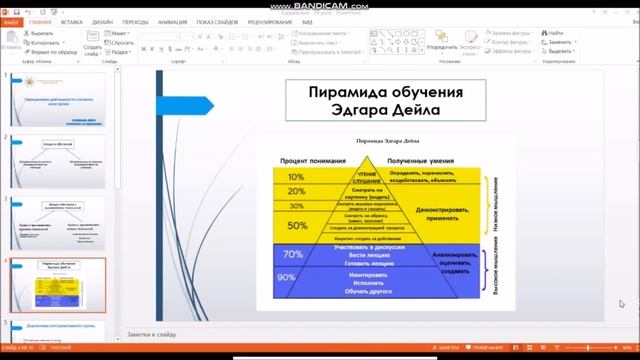The width and height of the screenshot is (640, 360).
Task: Select the rounded rectangle in shapes gallery
Action: (x=415, y=34)
